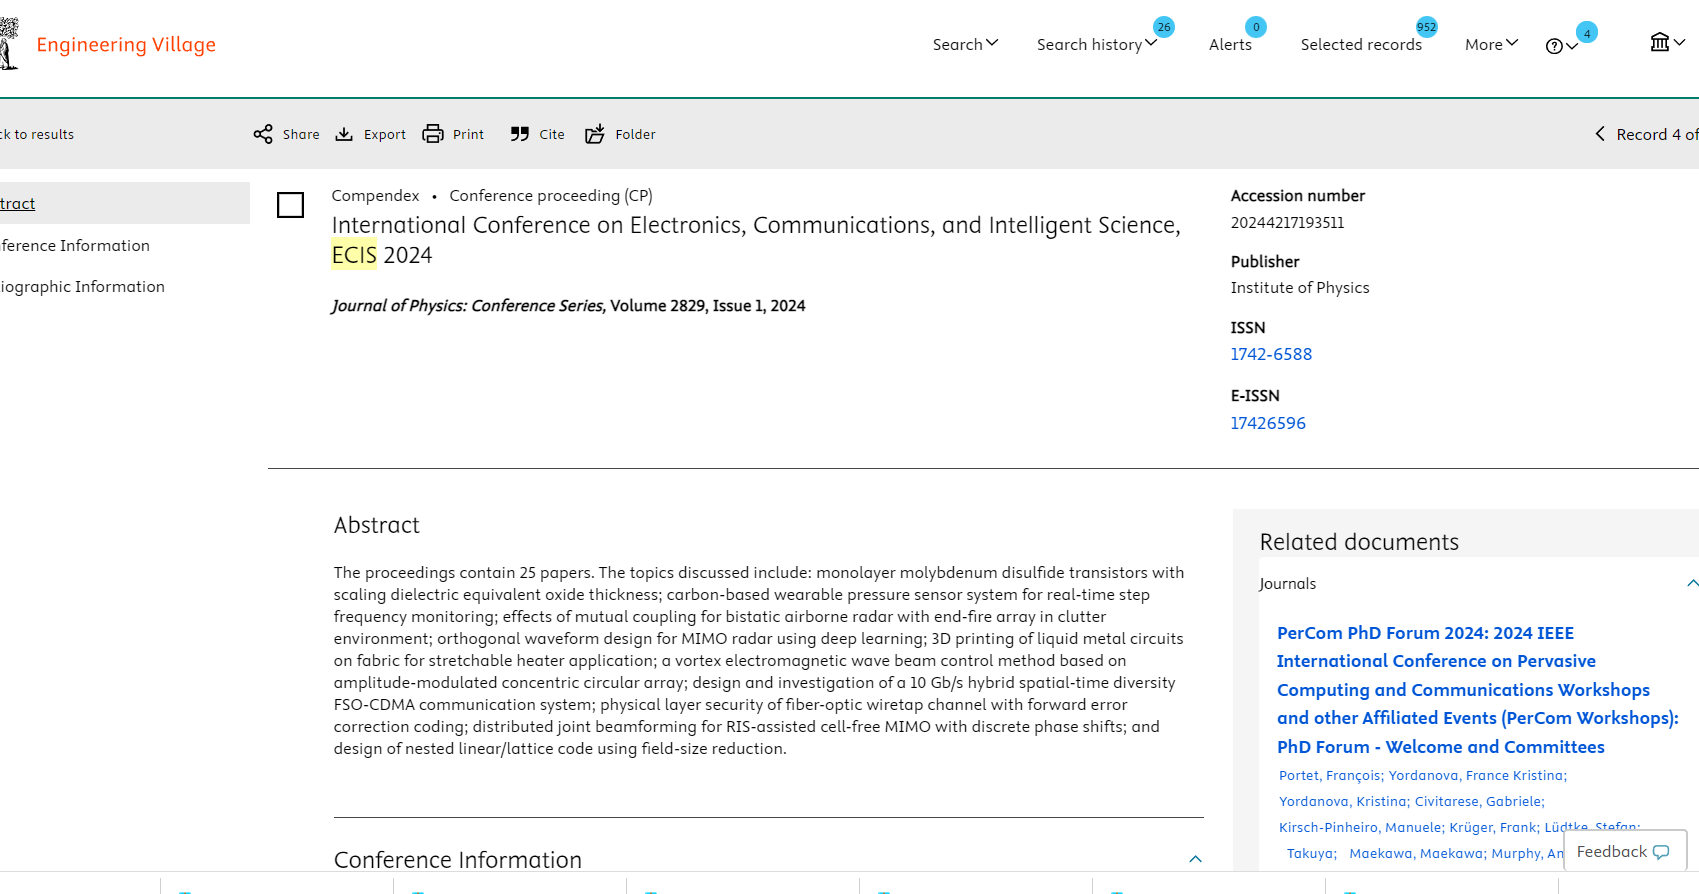Open the Search dropdown menu
The image size is (1699, 894).
coord(965,44)
